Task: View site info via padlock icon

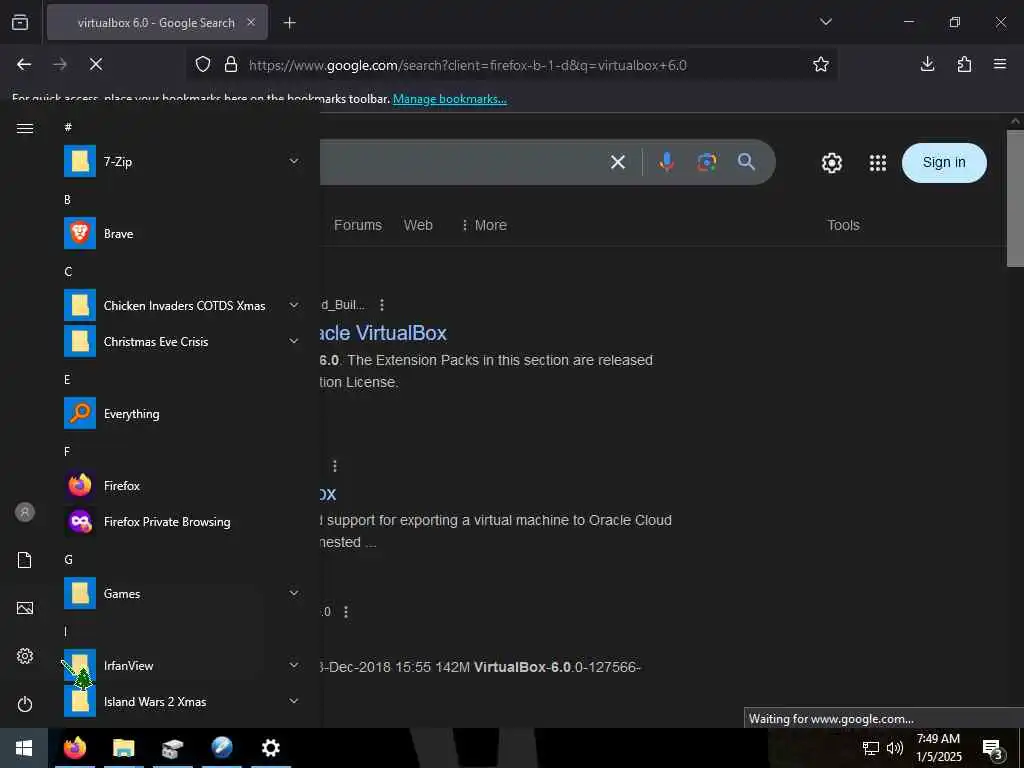Action: [x=231, y=65]
